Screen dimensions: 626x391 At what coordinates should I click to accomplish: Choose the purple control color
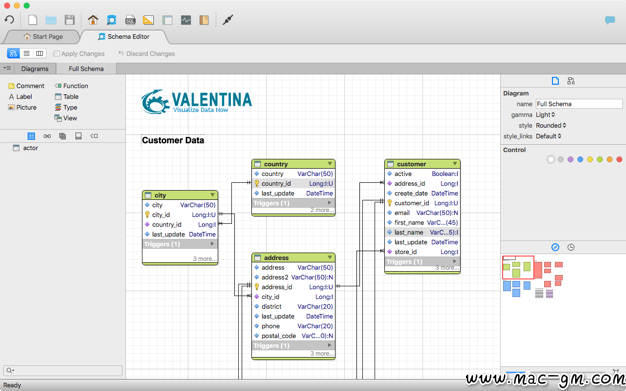[x=571, y=159]
